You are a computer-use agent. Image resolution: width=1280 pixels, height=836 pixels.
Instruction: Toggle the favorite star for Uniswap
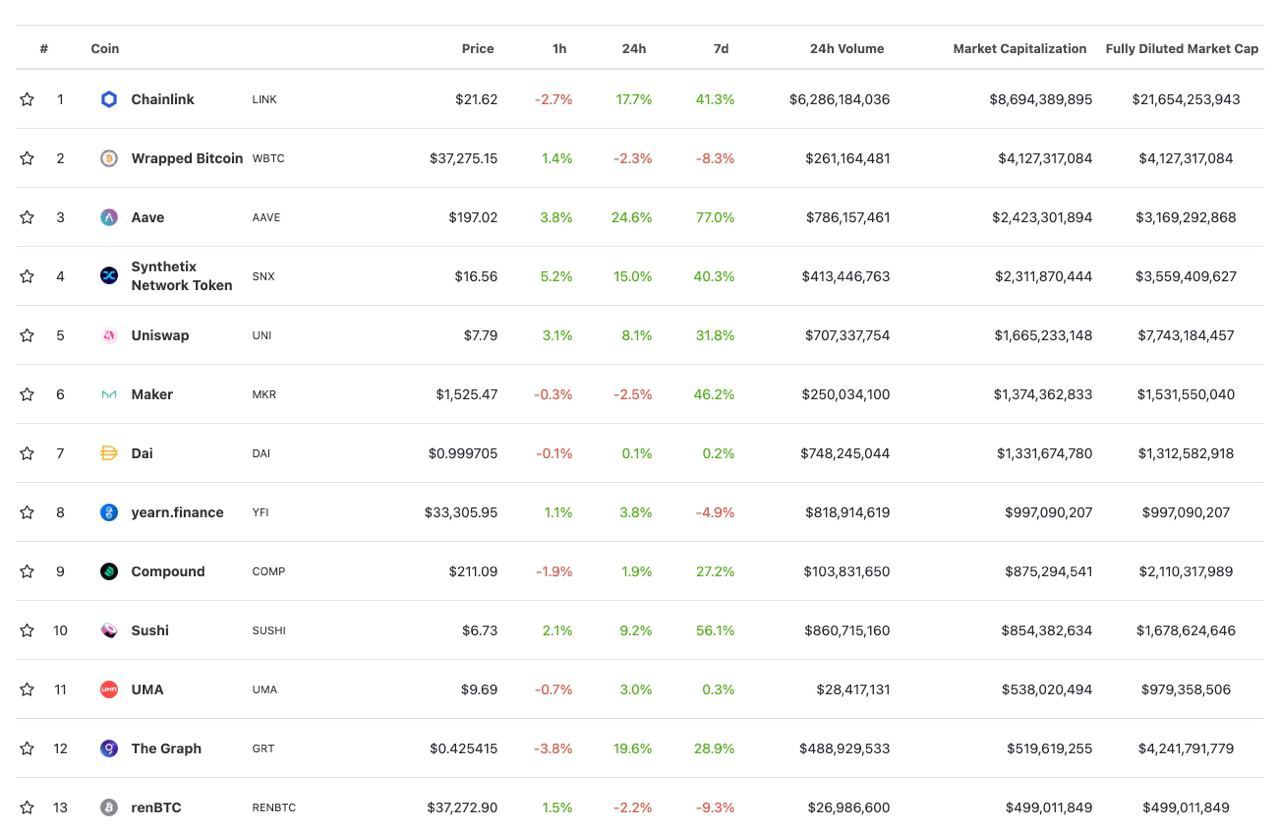click(x=27, y=335)
